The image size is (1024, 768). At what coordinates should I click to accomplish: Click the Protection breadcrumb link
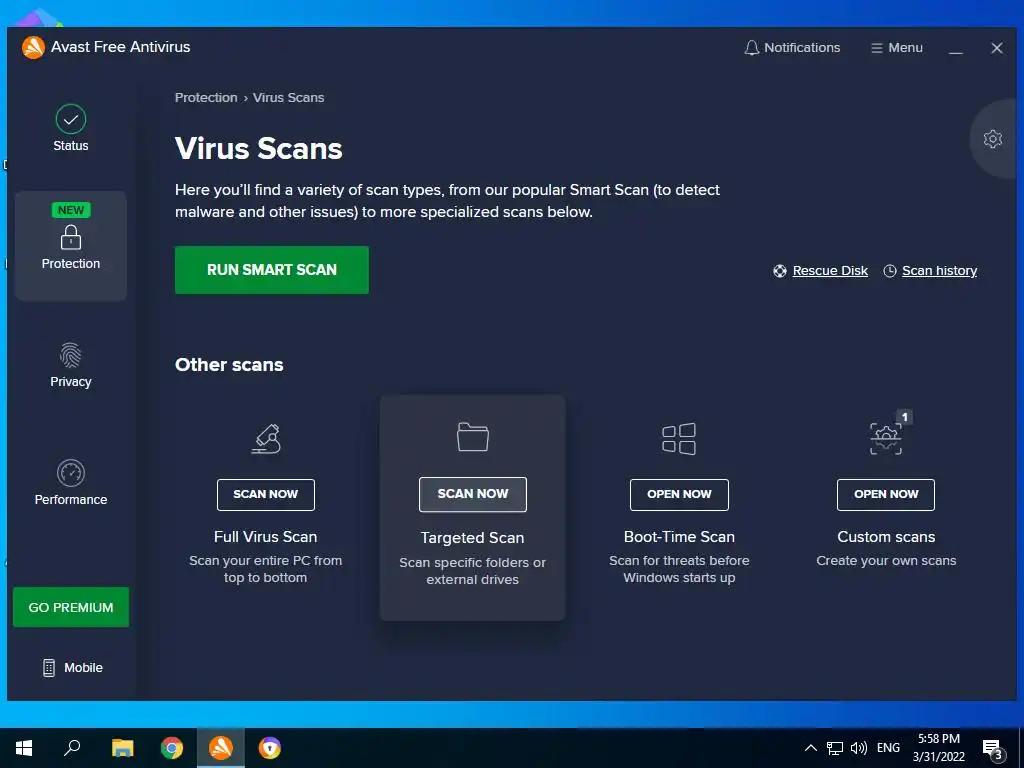[206, 97]
